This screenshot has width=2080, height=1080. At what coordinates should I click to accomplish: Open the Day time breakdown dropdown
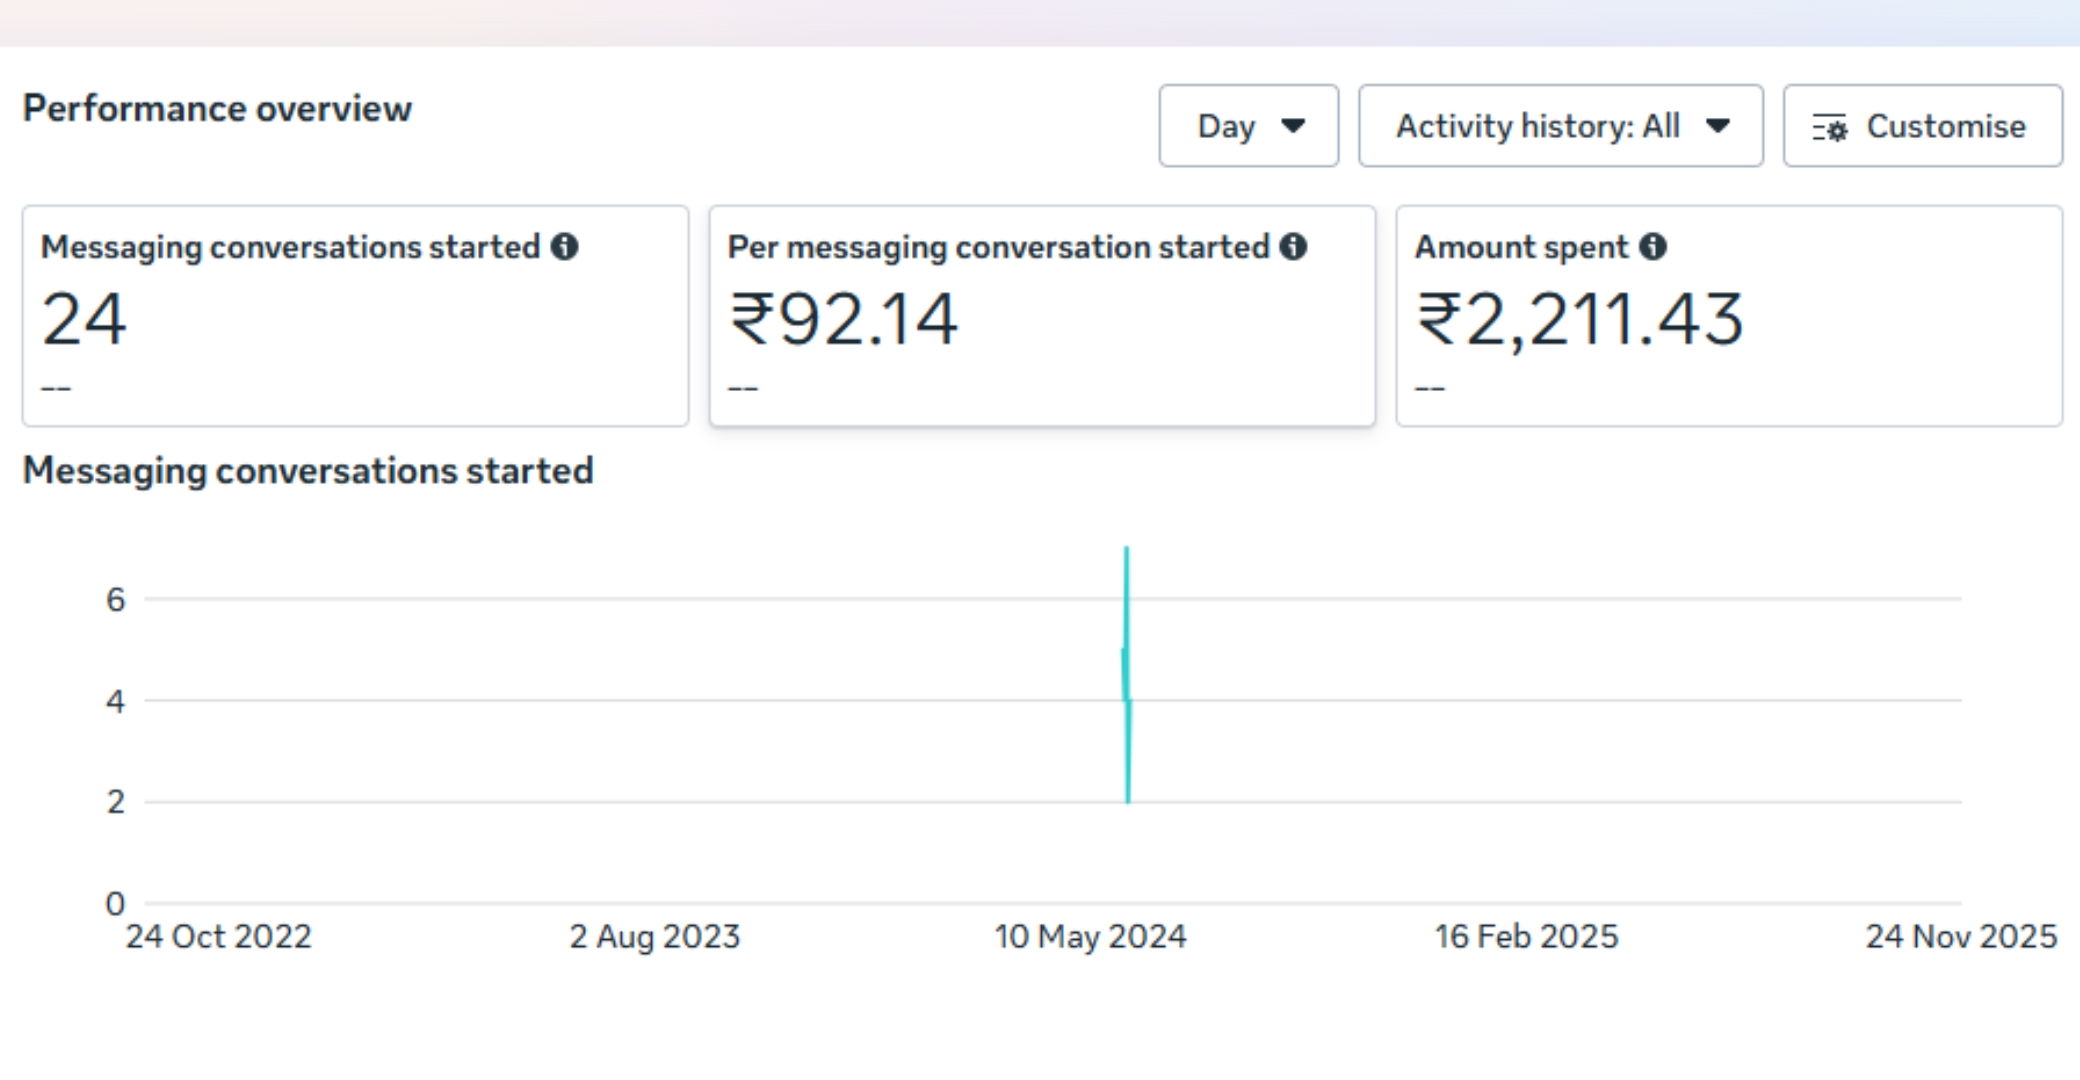click(1248, 126)
